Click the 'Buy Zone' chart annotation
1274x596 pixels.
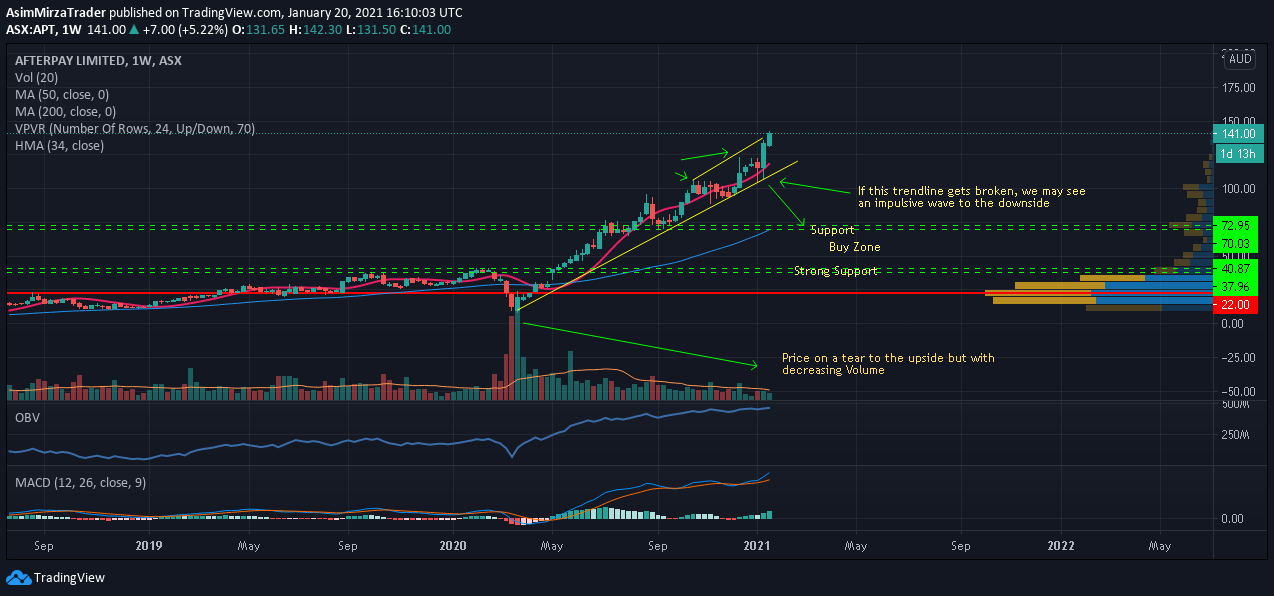point(854,246)
